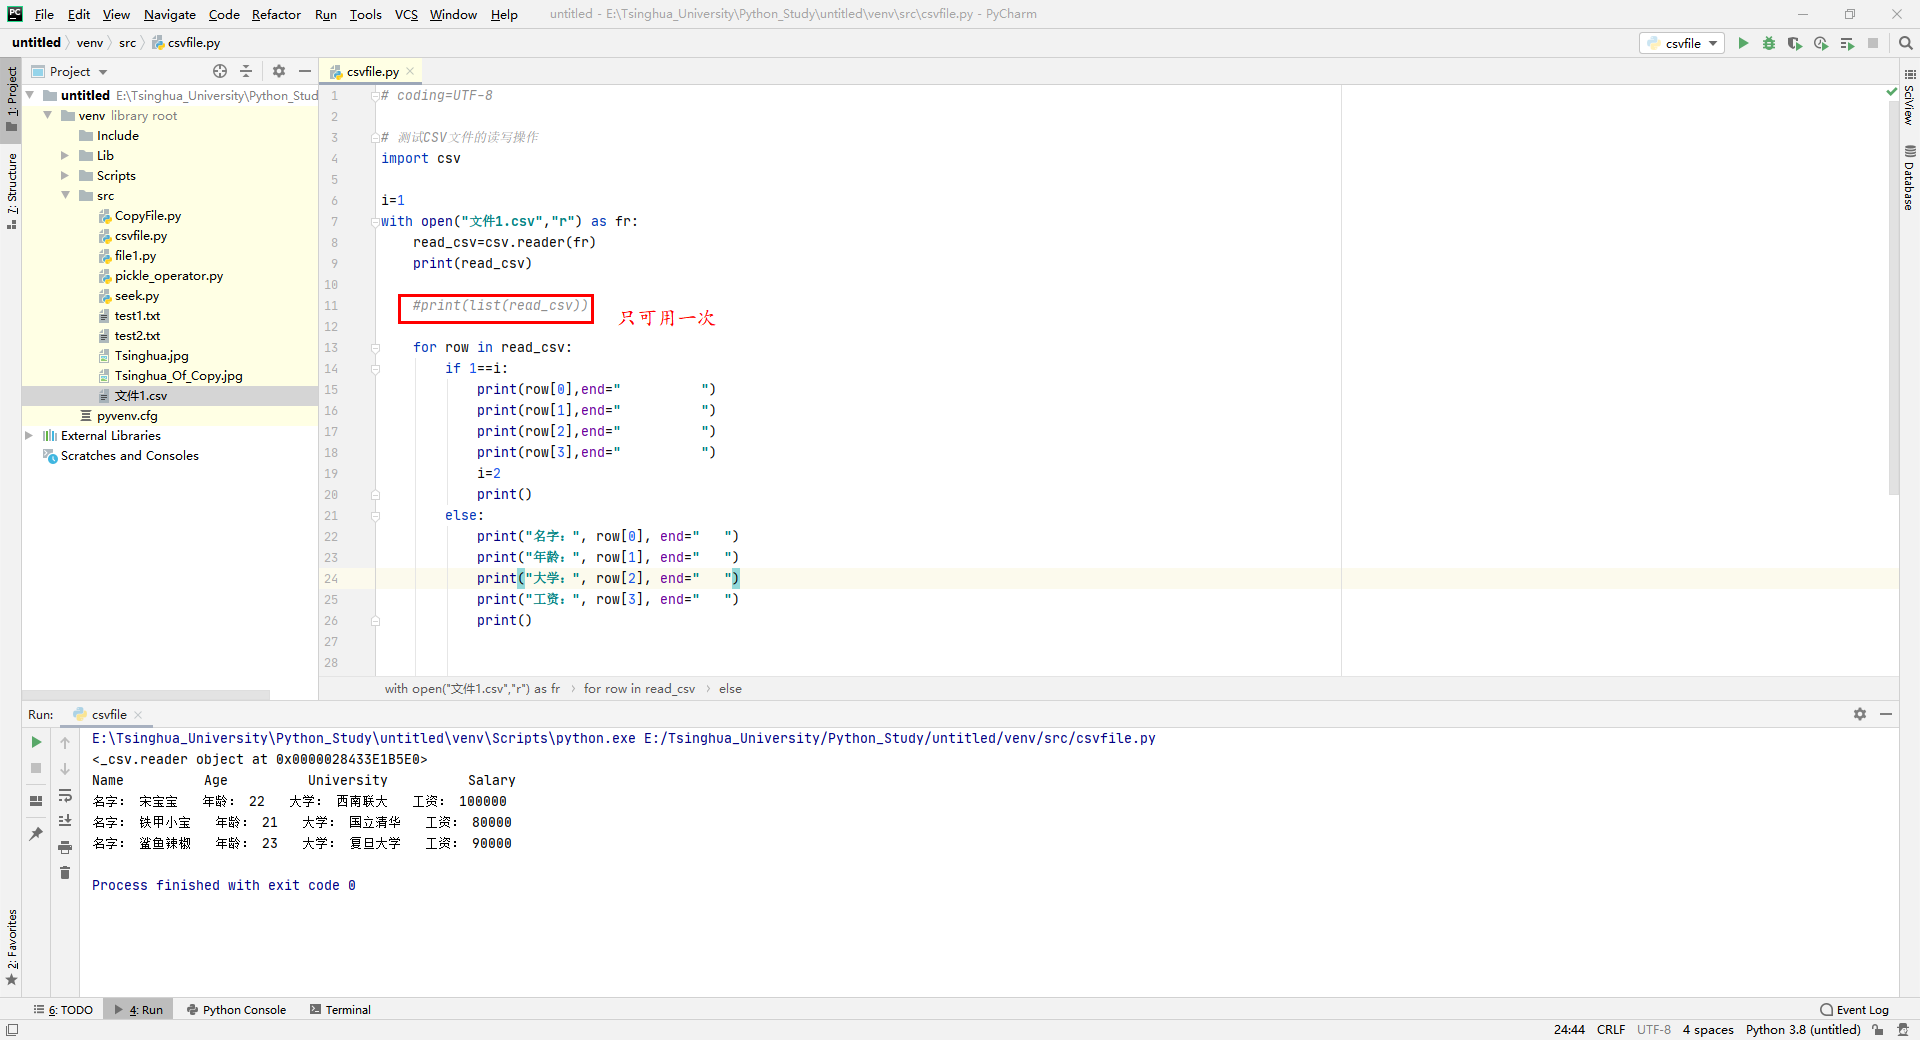Click the stop square in the Run panel

pos(36,768)
